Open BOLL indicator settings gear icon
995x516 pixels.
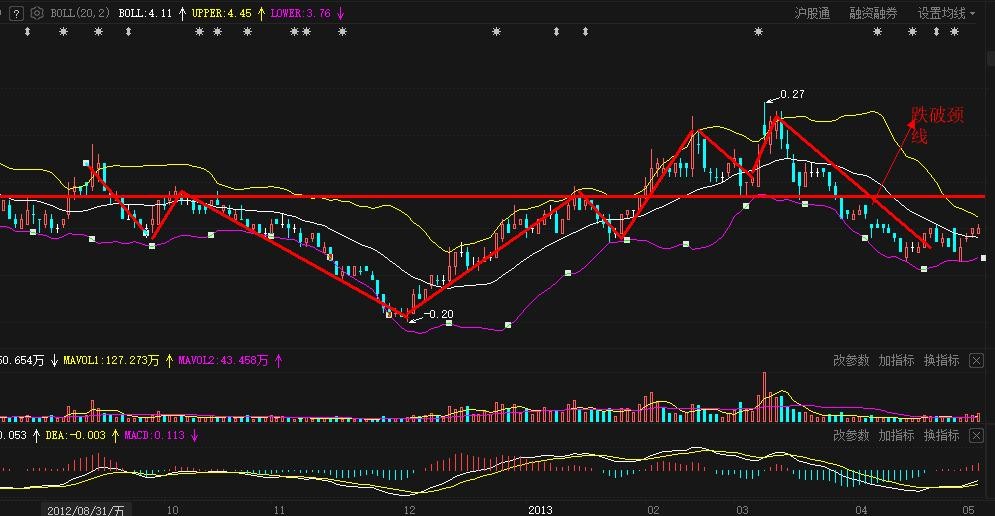click(x=37, y=13)
